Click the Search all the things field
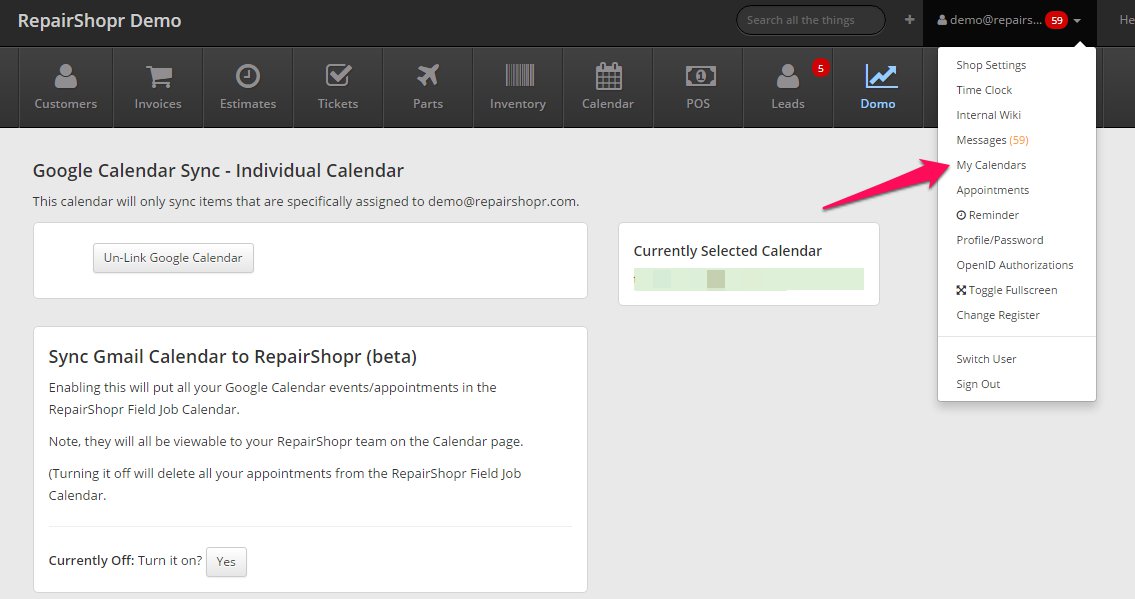The width and height of the screenshot is (1135, 599). pyautogui.click(x=811, y=20)
